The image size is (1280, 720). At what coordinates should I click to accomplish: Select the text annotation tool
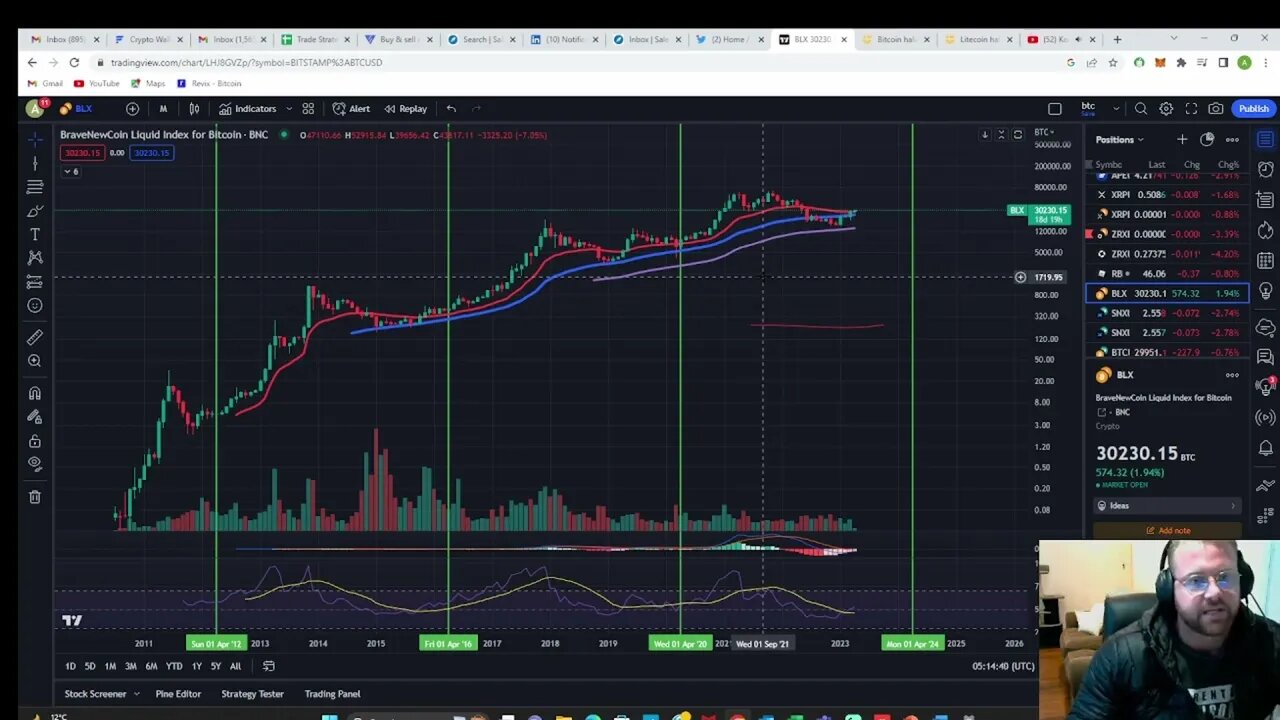click(x=35, y=234)
